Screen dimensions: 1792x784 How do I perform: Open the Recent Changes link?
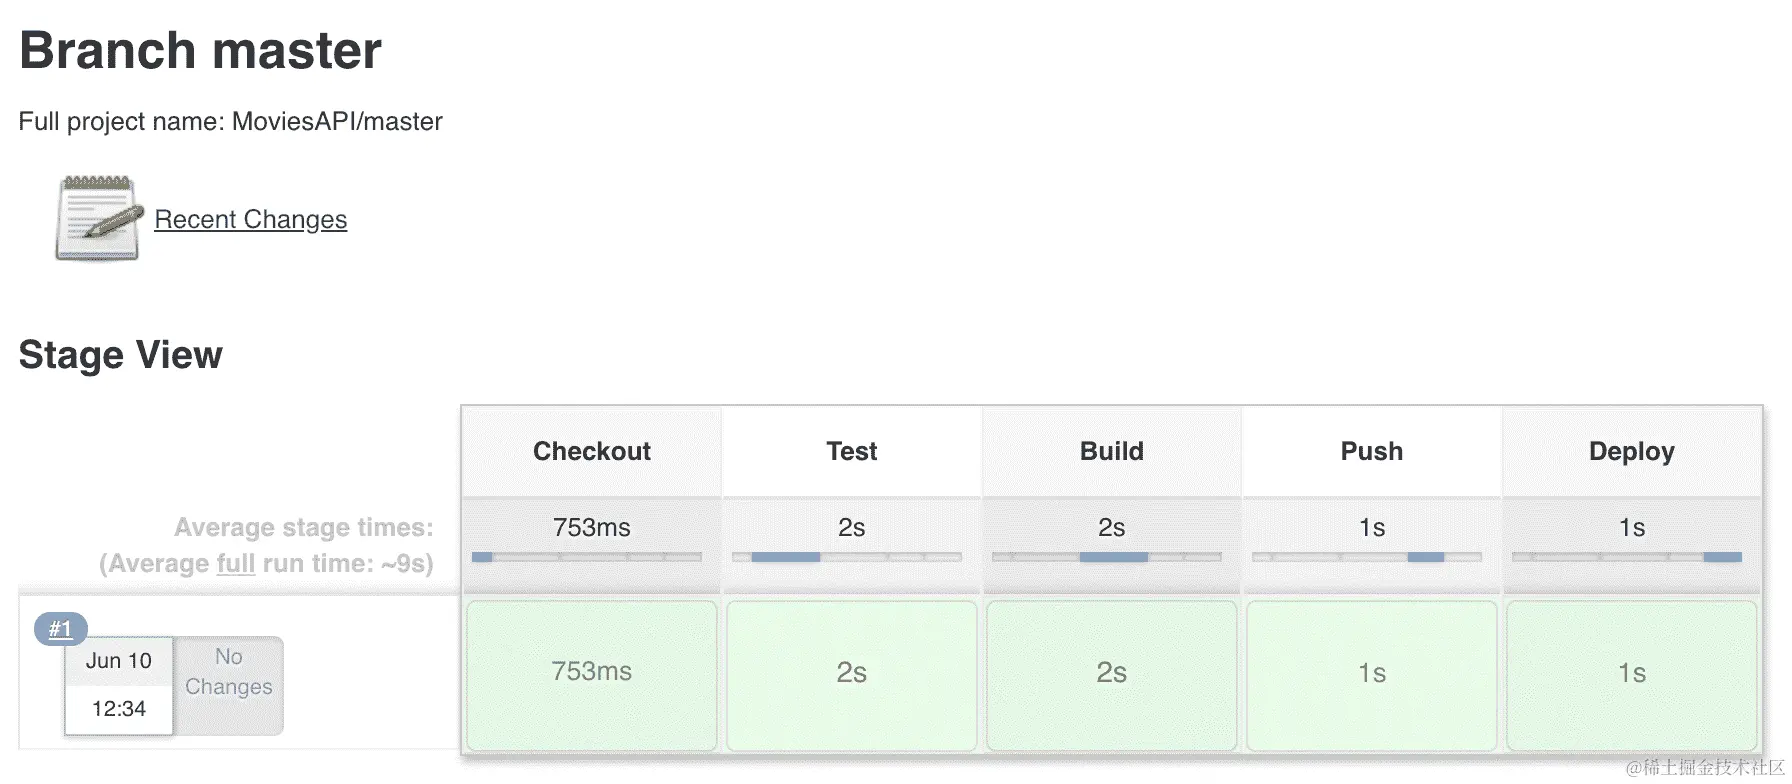click(250, 219)
